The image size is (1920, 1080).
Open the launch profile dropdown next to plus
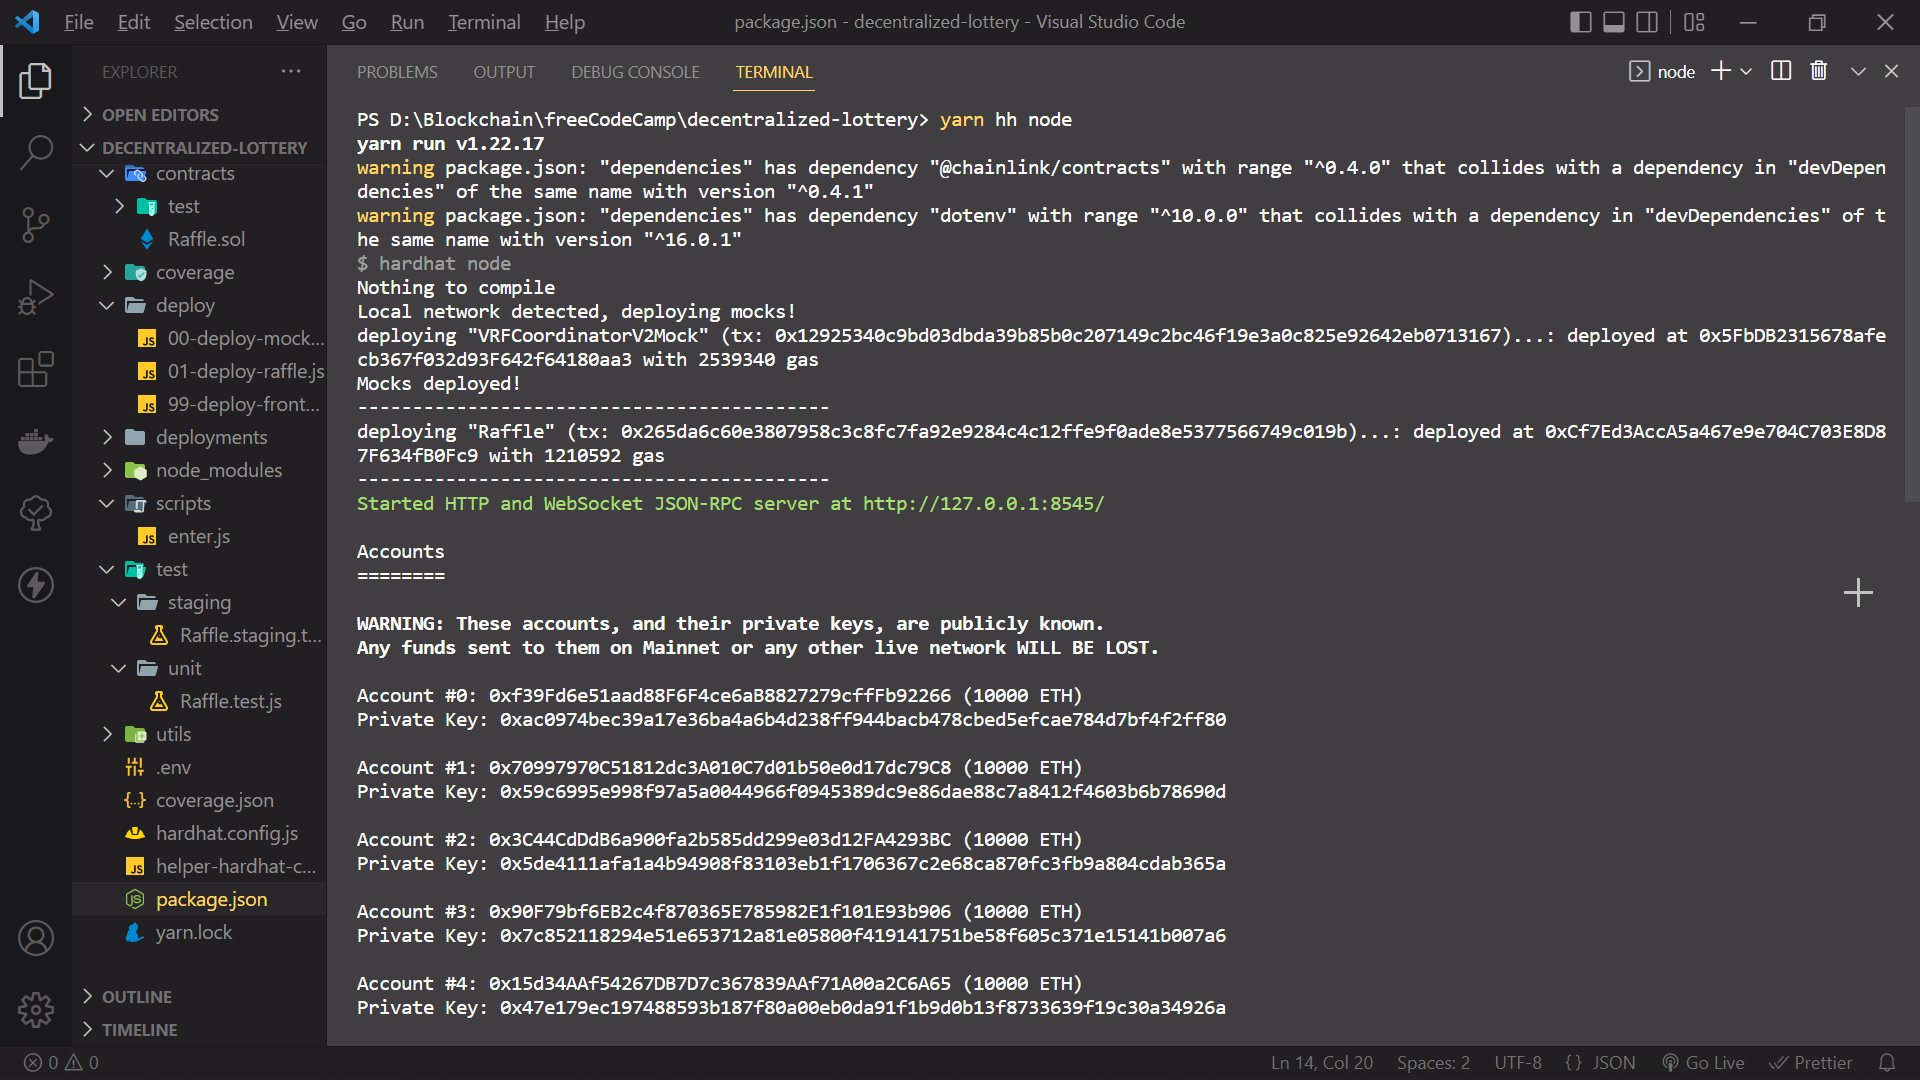point(1746,71)
